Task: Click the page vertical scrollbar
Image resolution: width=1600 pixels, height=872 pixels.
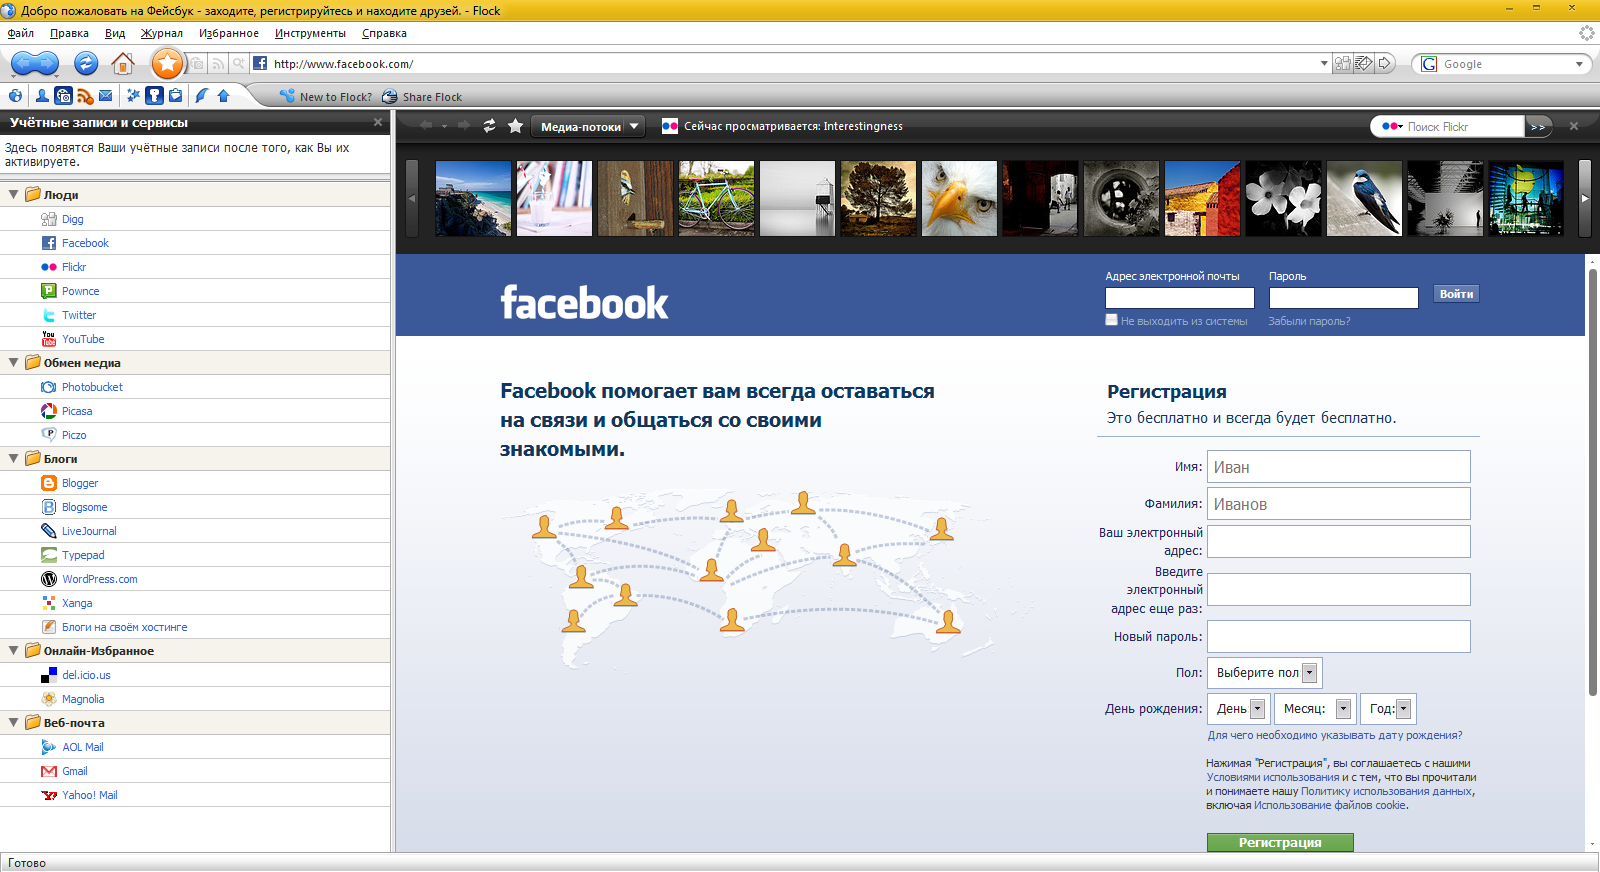Action: pos(1593,480)
